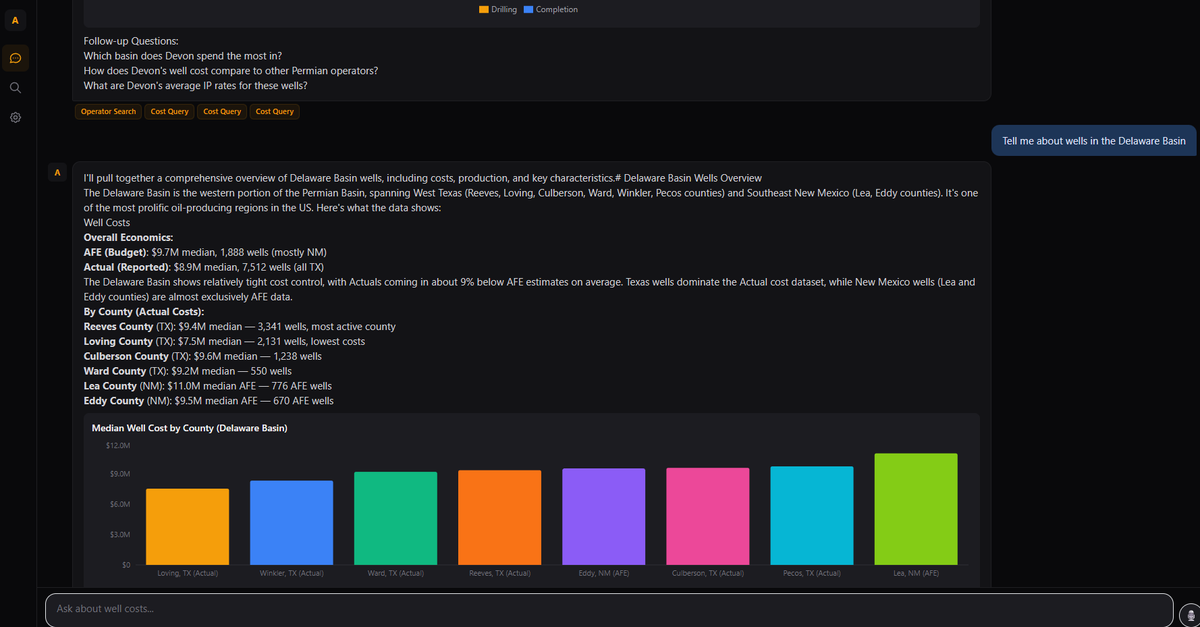Toggle the Drilling series in the chart legend
This screenshot has height=627, width=1200.
pyautogui.click(x=498, y=9)
